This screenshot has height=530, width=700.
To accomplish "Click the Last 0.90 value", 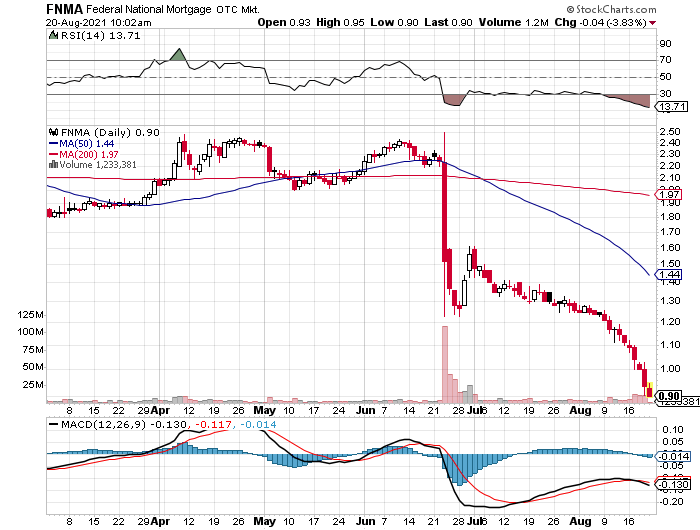I will [448, 22].
